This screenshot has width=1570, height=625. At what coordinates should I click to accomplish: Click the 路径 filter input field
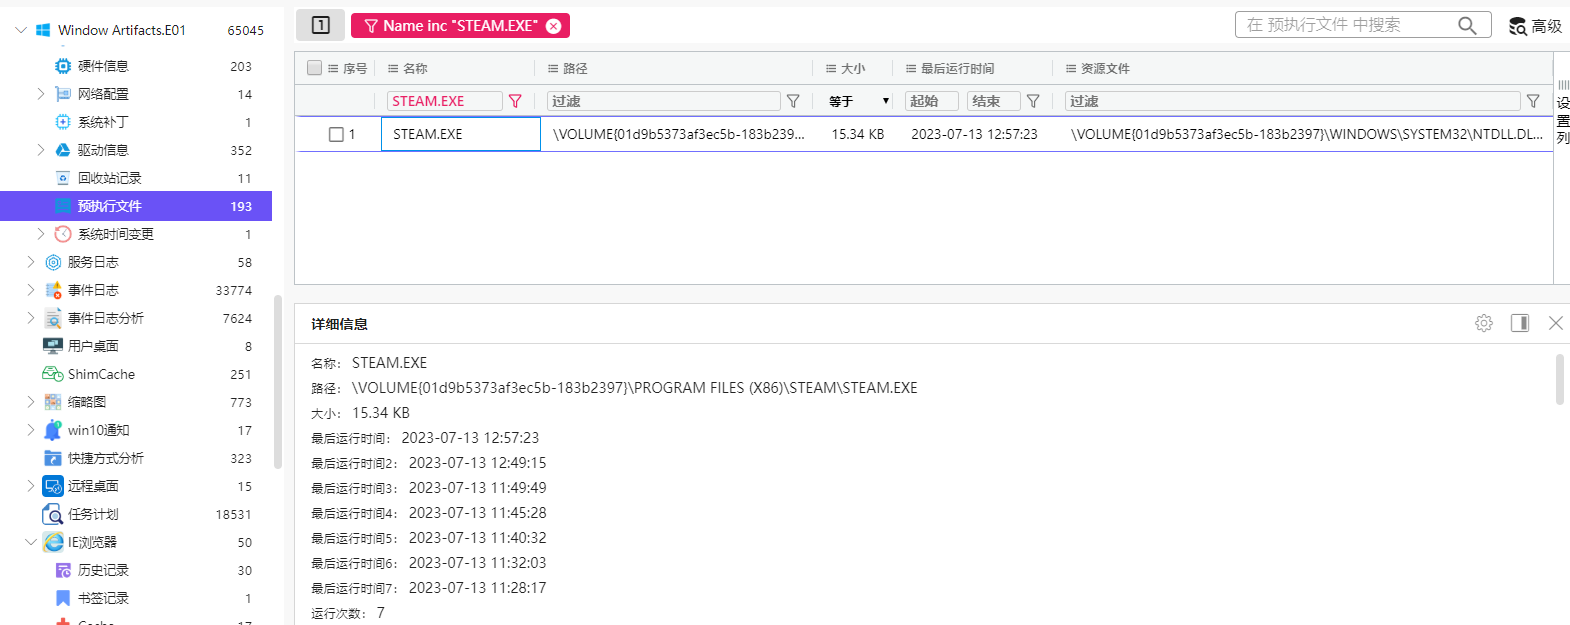click(x=664, y=101)
